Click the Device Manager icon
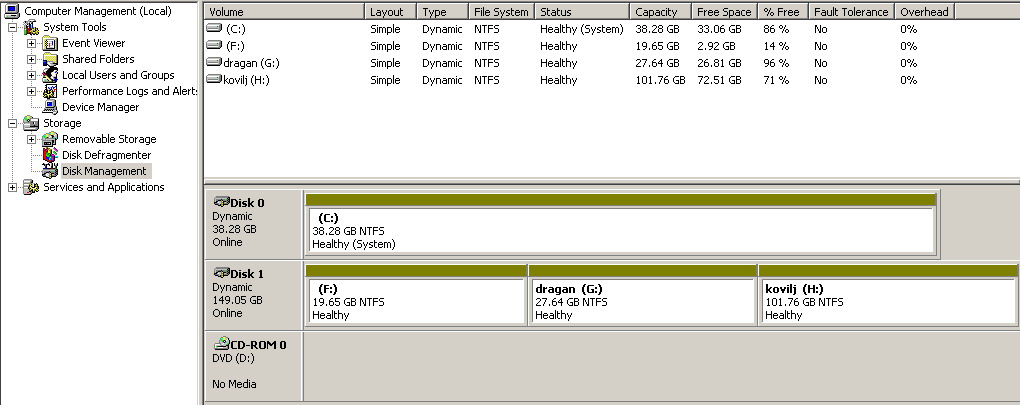The height and width of the screenshot is (405, 1020). click(50, 107)
